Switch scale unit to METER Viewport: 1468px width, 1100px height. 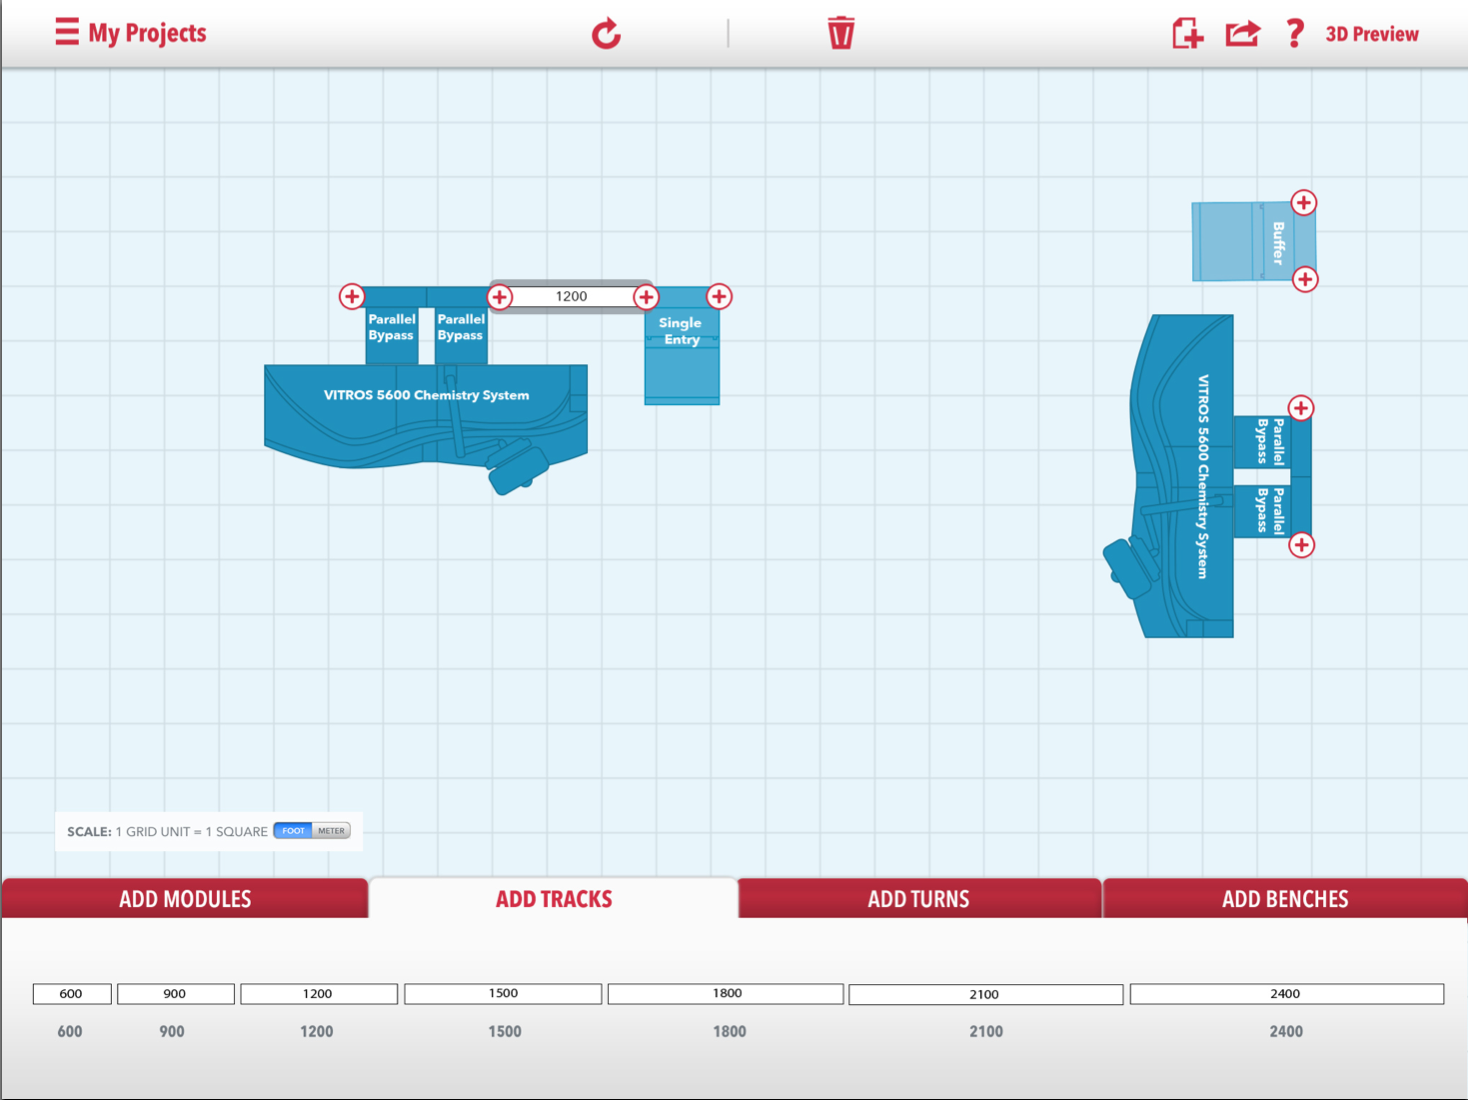(331, 831)
